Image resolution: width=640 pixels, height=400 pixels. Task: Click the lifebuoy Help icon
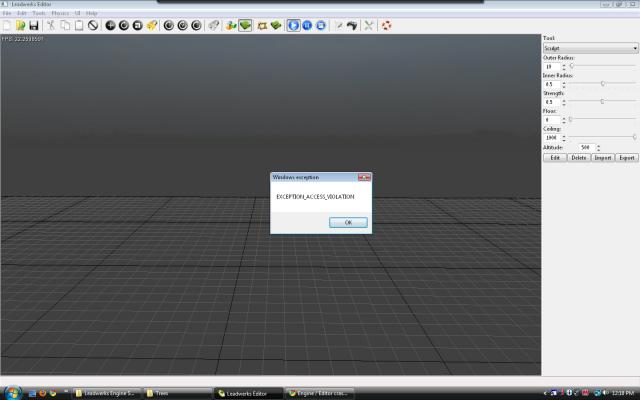click(x=387, y=25)
